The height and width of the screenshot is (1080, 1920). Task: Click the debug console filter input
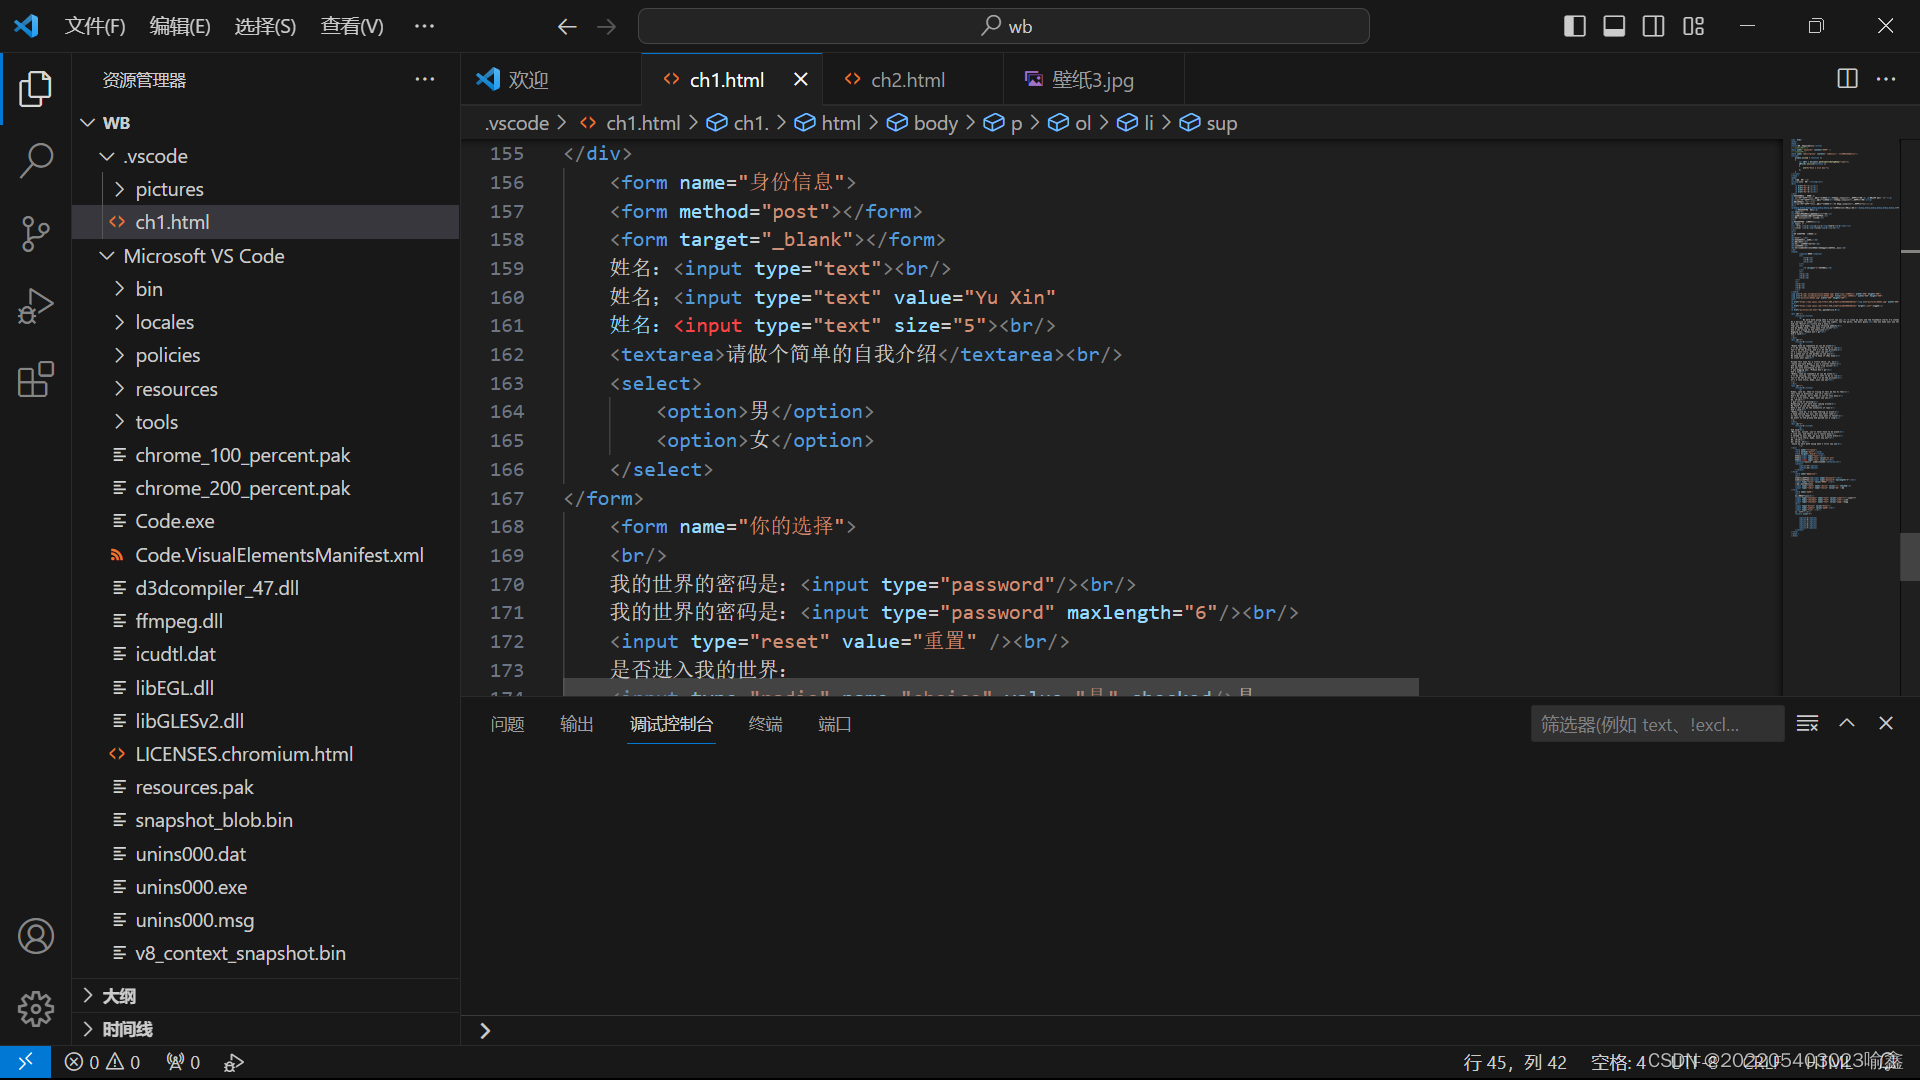tap(1655, 724)
